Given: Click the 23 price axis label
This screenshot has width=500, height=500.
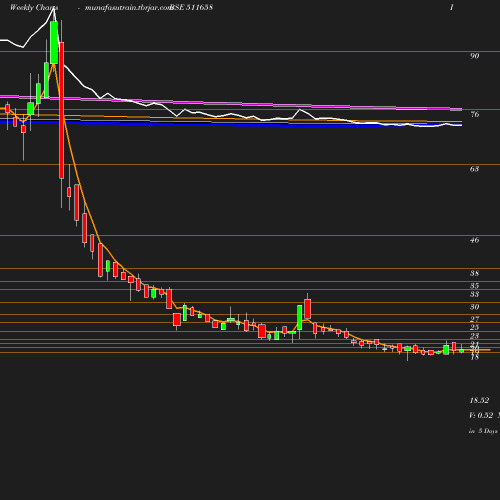Looking at the screenshot, I should (x=474, y=336).
